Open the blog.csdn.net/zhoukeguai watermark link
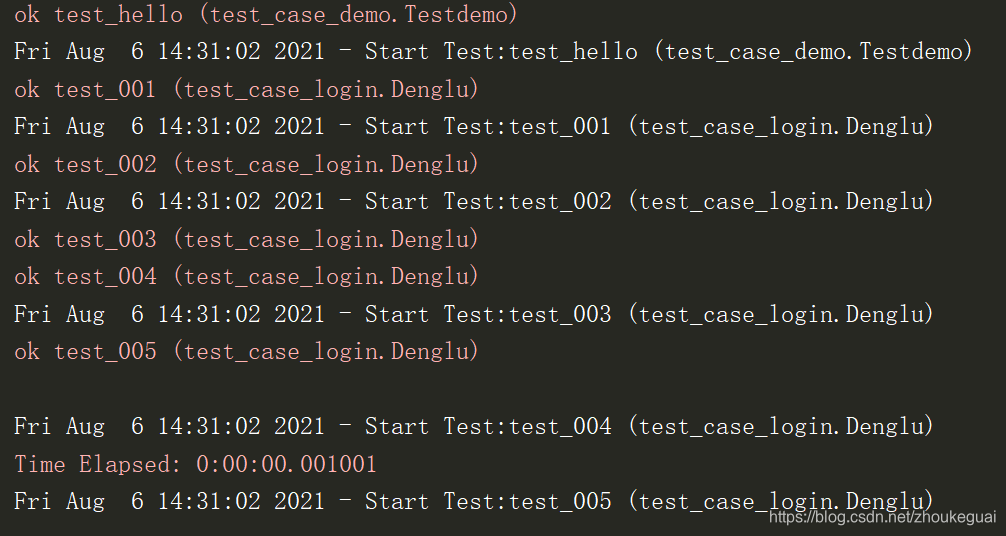Image resolution: width=1006 pixels, height=536 pixels. pos(882,517)
